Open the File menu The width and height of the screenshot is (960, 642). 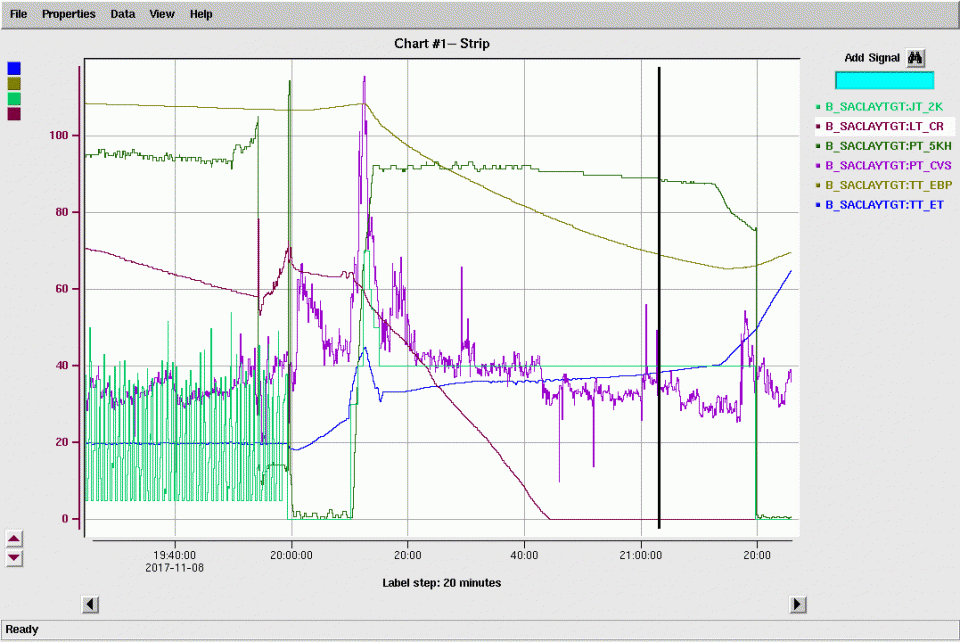point(18,14)
